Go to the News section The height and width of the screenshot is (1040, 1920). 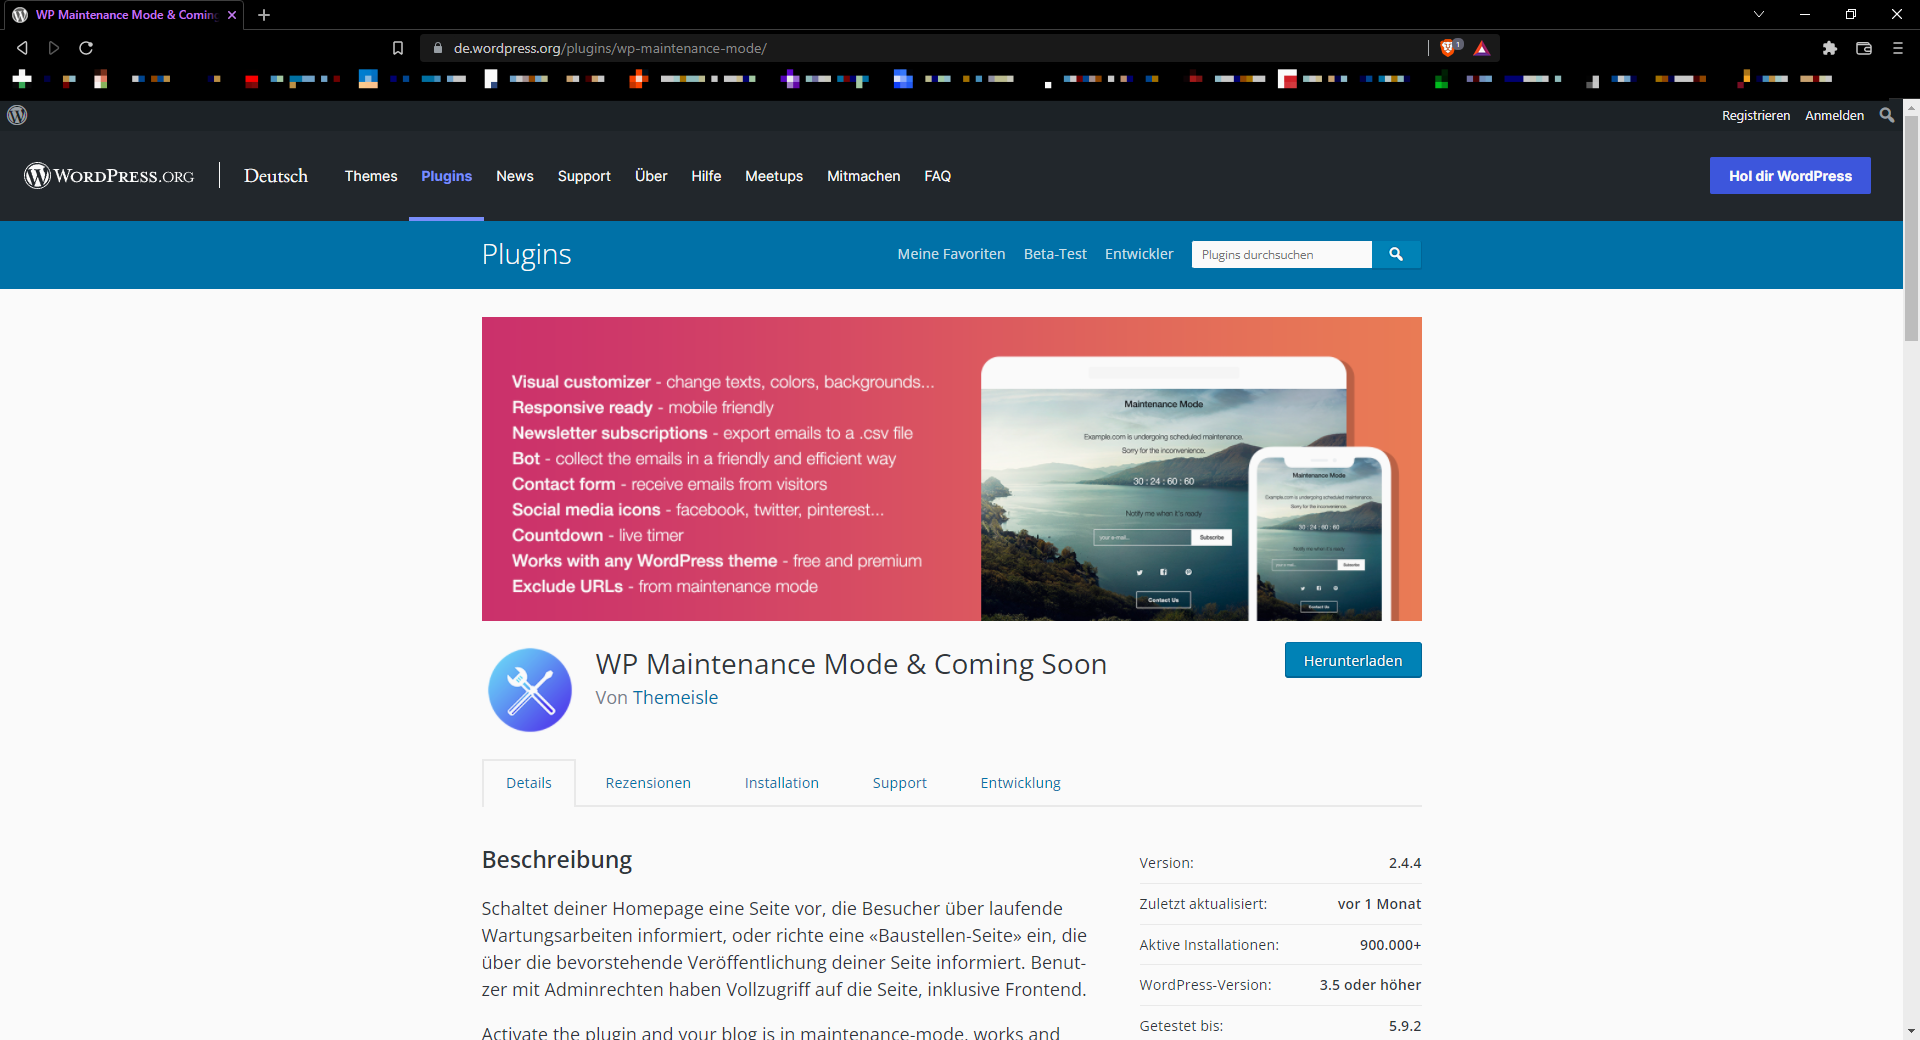[x=515, y=176]
